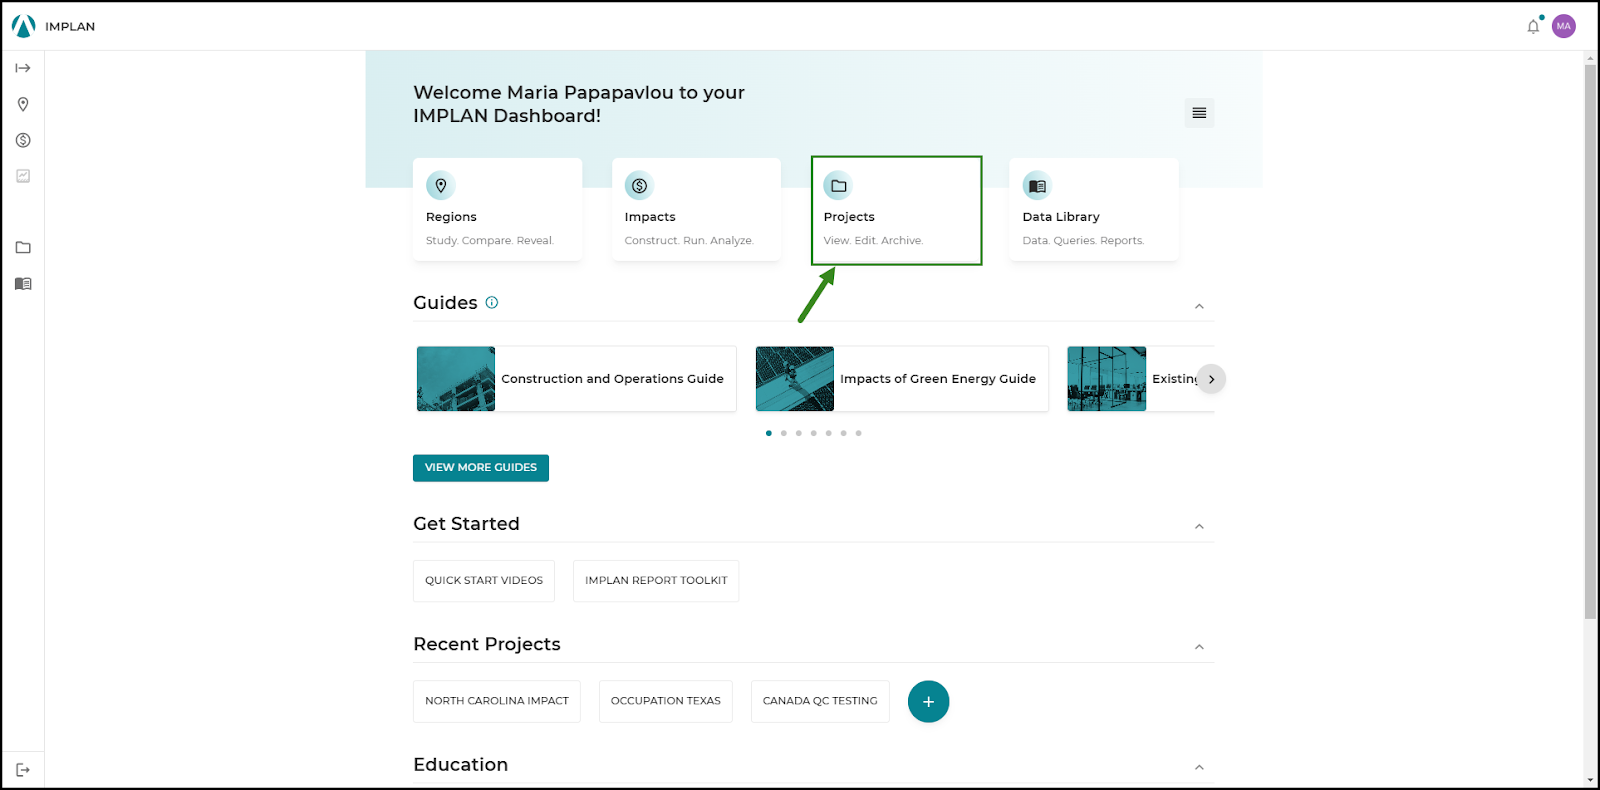
Task: Click the Impacts card dollar icon
Action: [x=639, y=185]
